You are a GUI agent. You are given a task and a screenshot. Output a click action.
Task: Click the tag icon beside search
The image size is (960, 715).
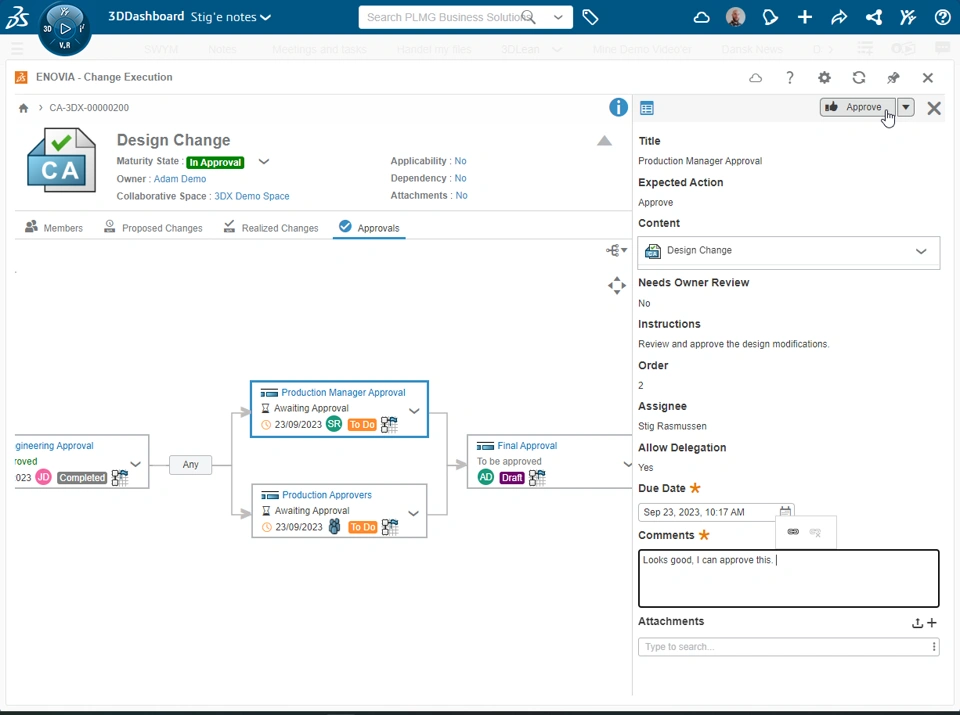coord(590,17)
